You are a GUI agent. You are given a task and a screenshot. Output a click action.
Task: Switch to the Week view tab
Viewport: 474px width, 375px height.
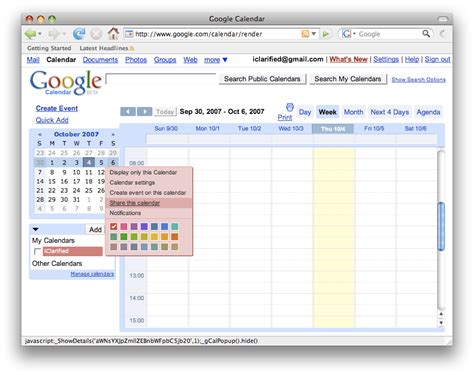point(328,112)
